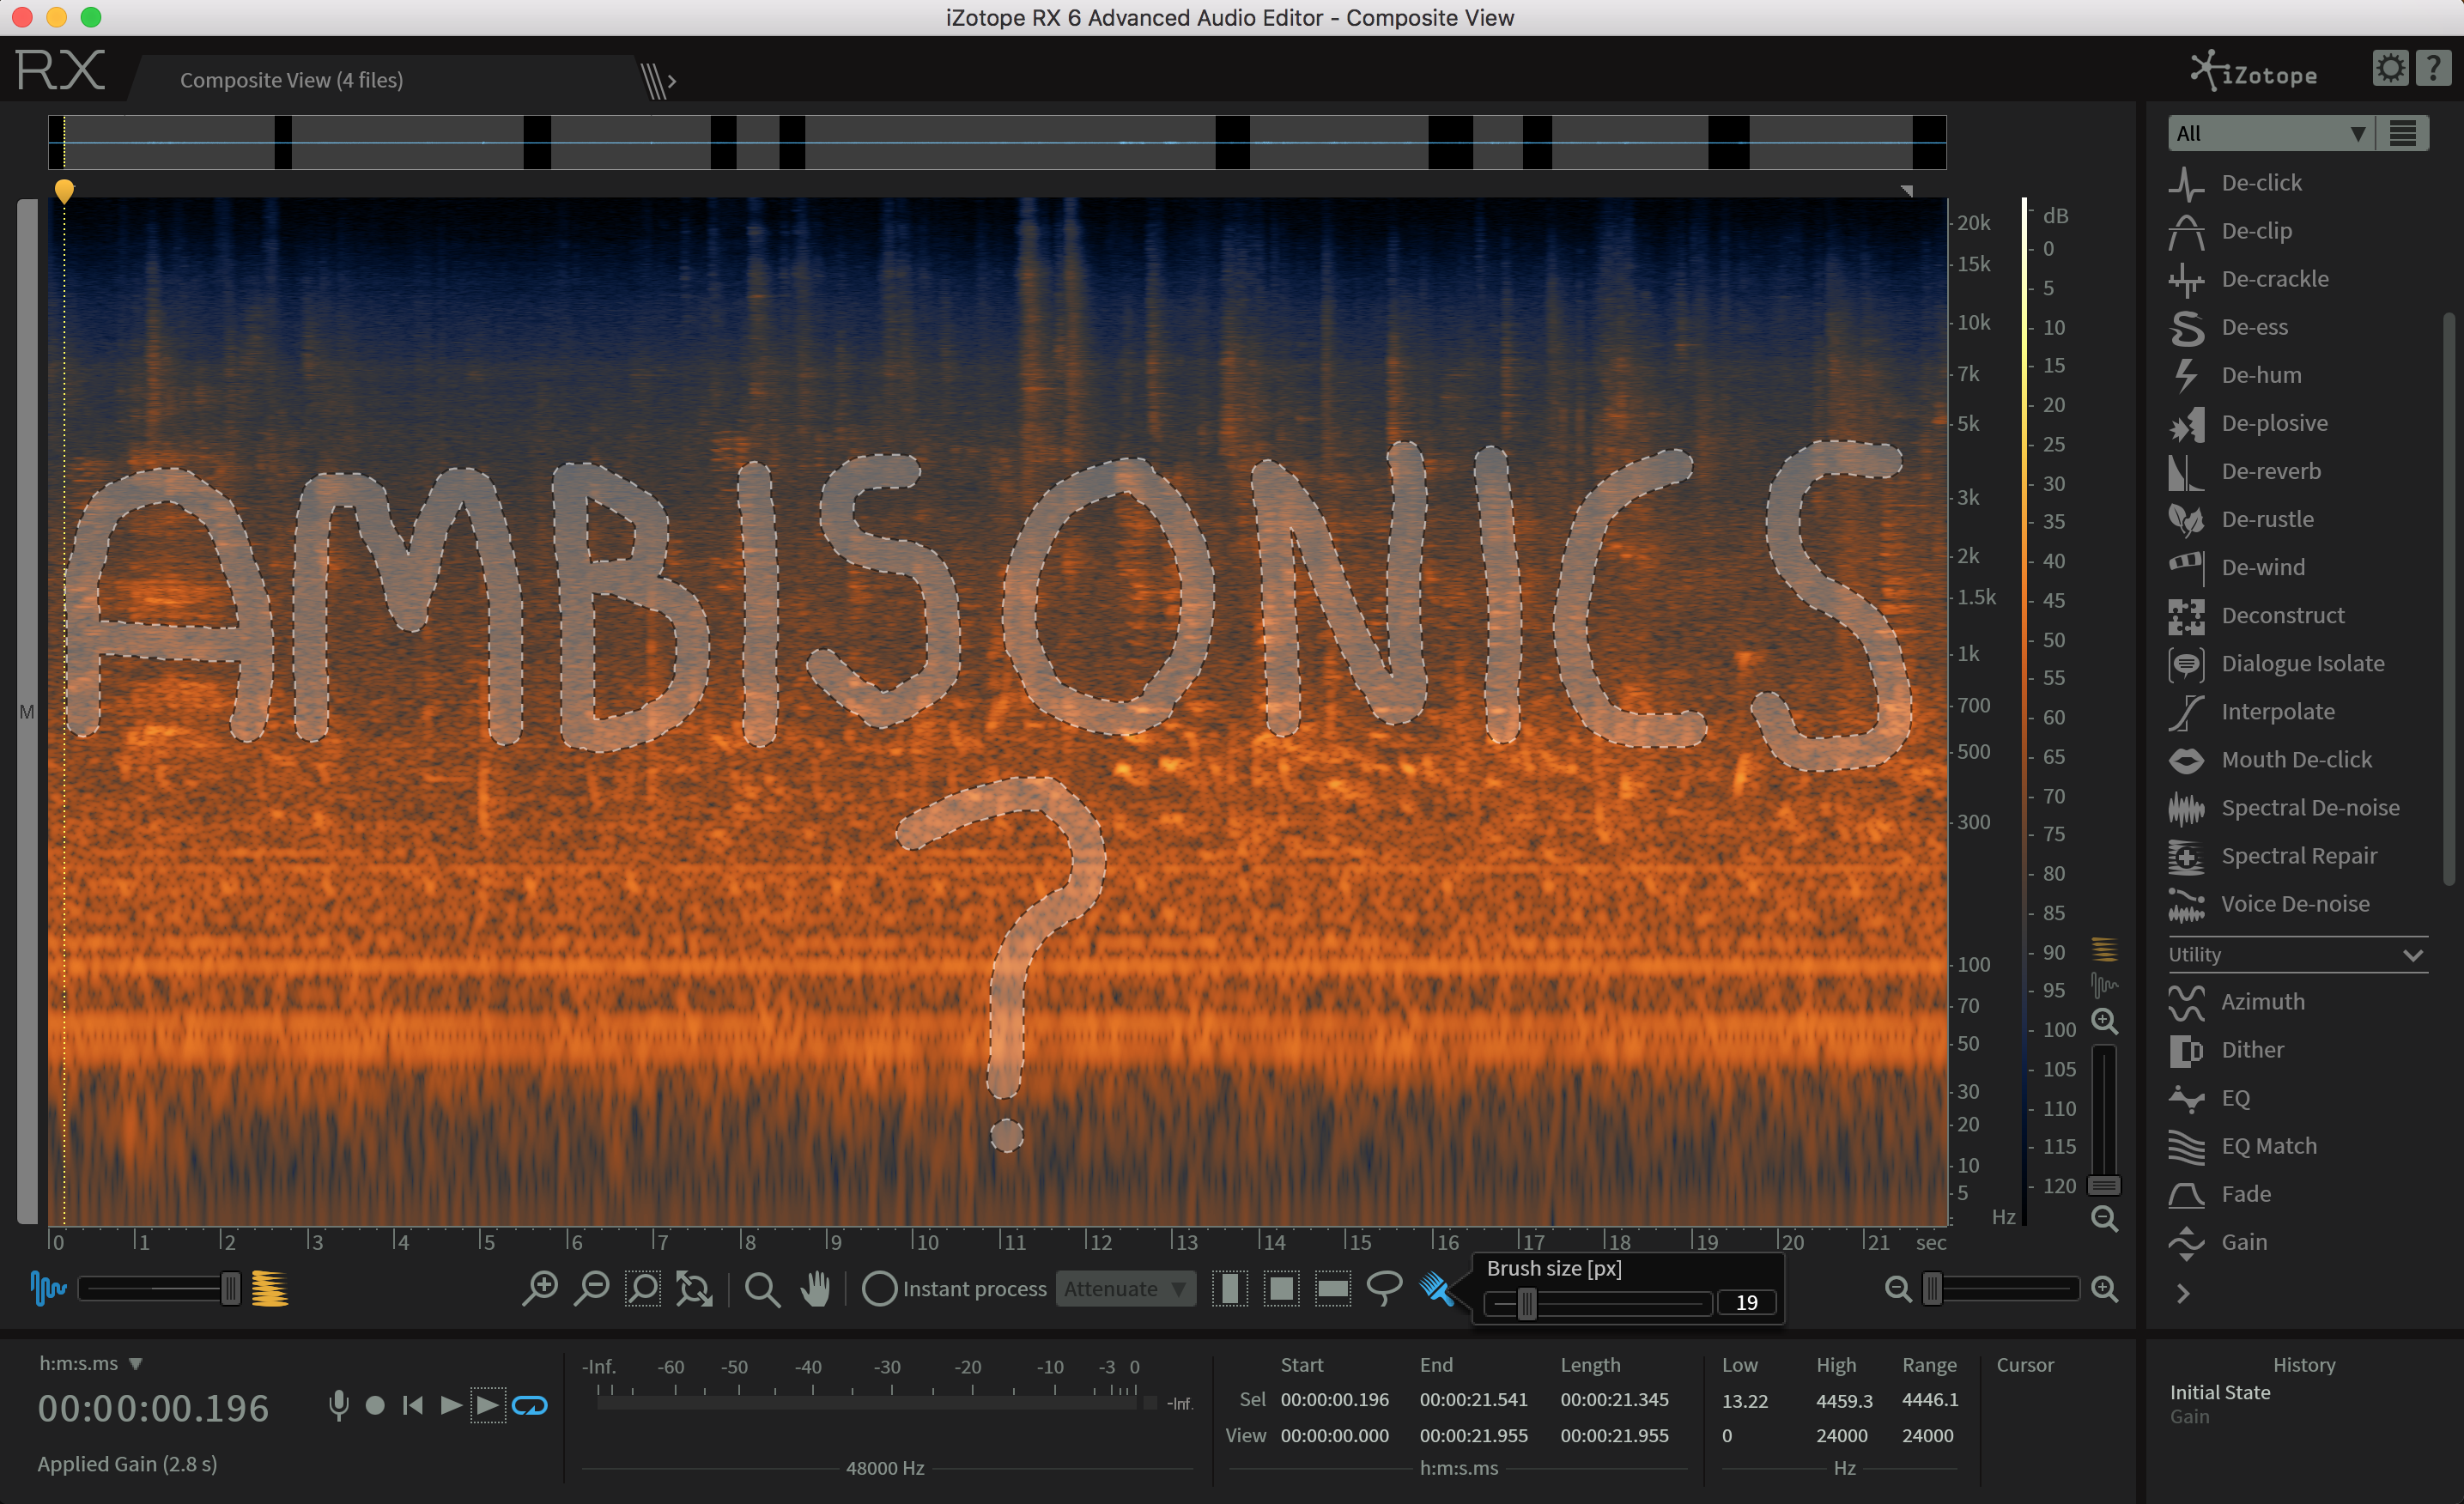Image resolution: width=2464 pixels, height=1504 pixels.
Task: Enable play selection only button
Action: click(488, 1406)
